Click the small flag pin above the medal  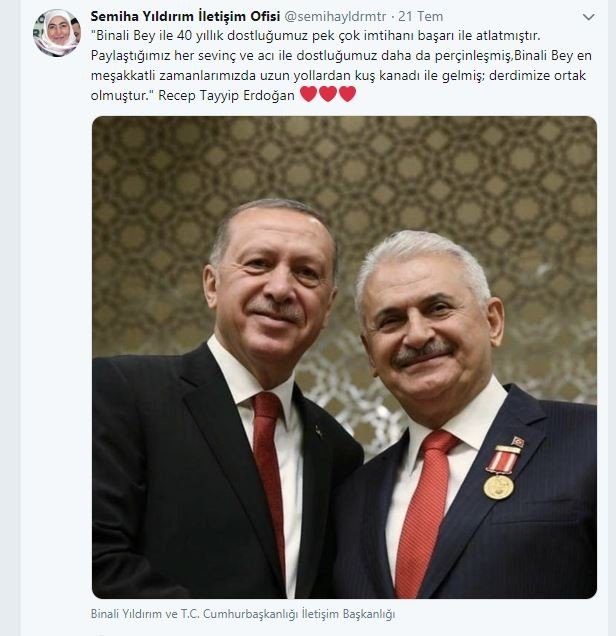point(518,442)
